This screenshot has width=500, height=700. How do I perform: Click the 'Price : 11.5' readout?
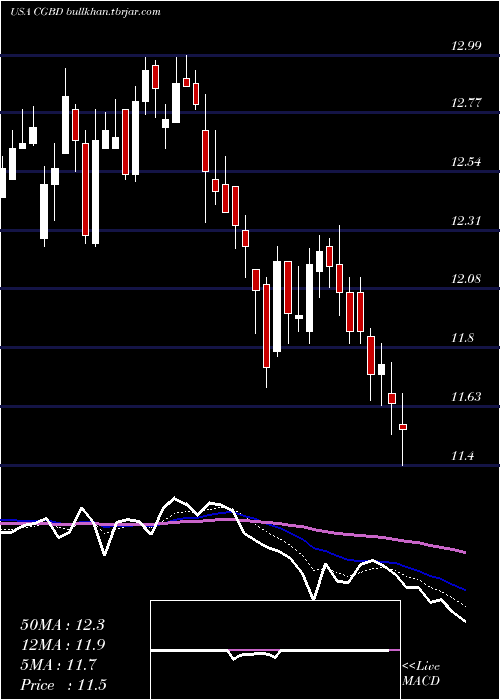tap(63, 685)
